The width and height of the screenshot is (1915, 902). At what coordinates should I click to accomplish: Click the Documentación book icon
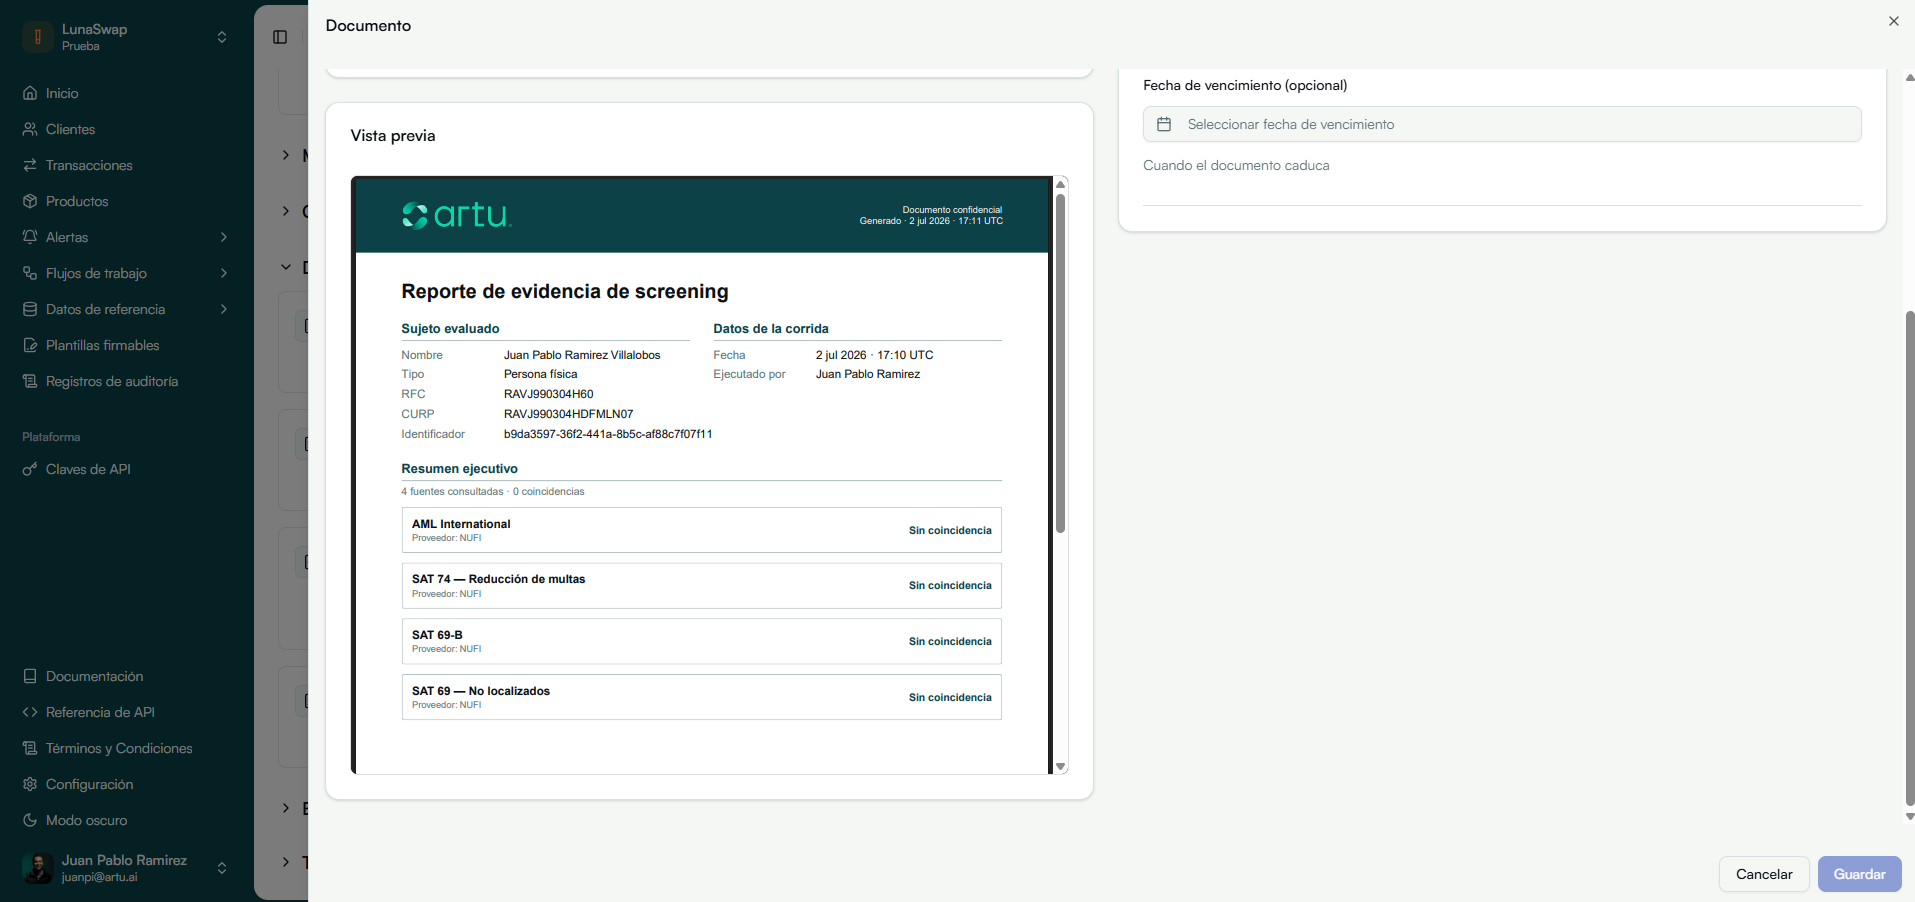pos(30,676)
